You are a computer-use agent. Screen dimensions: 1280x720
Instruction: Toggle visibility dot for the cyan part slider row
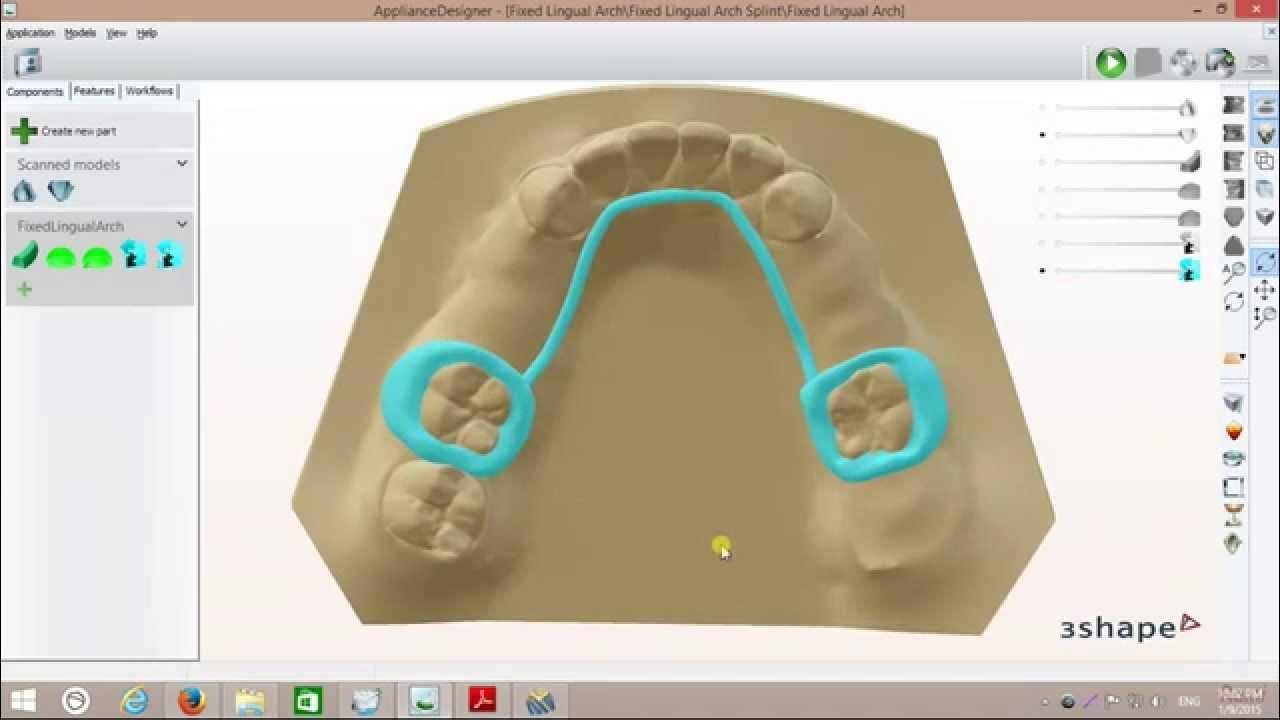coord(1043,270)
